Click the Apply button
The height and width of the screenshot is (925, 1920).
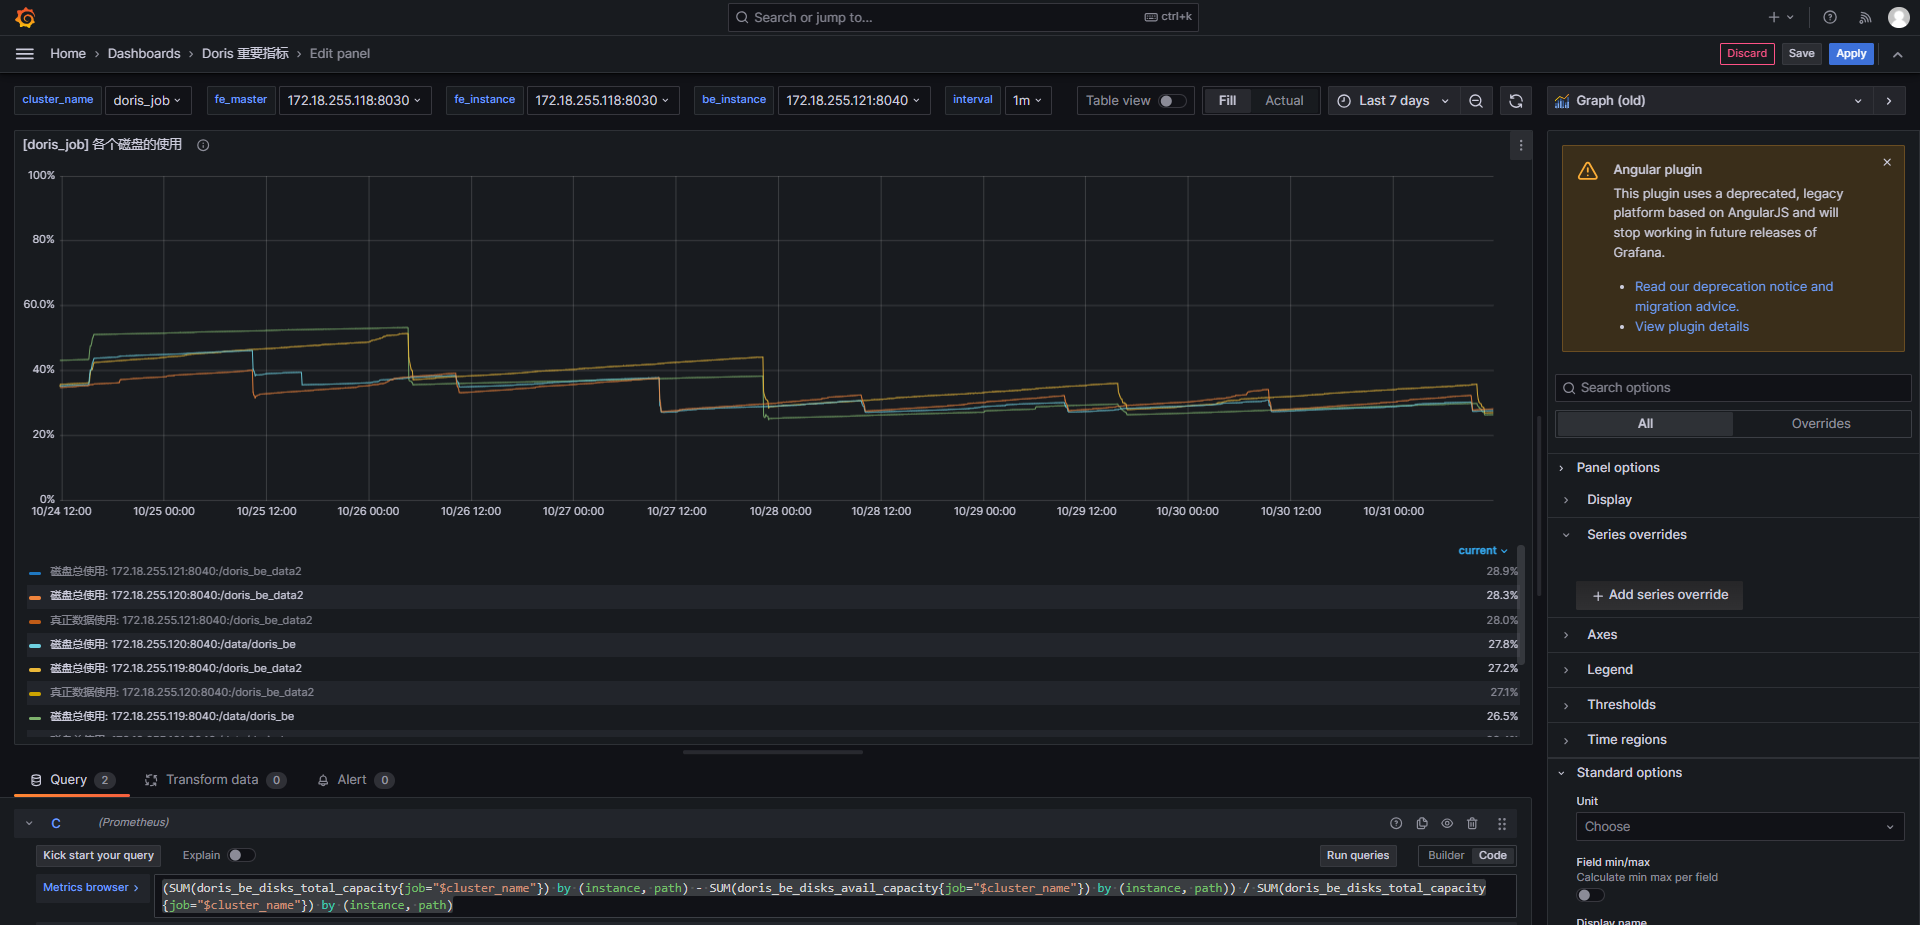point(1851,54)
